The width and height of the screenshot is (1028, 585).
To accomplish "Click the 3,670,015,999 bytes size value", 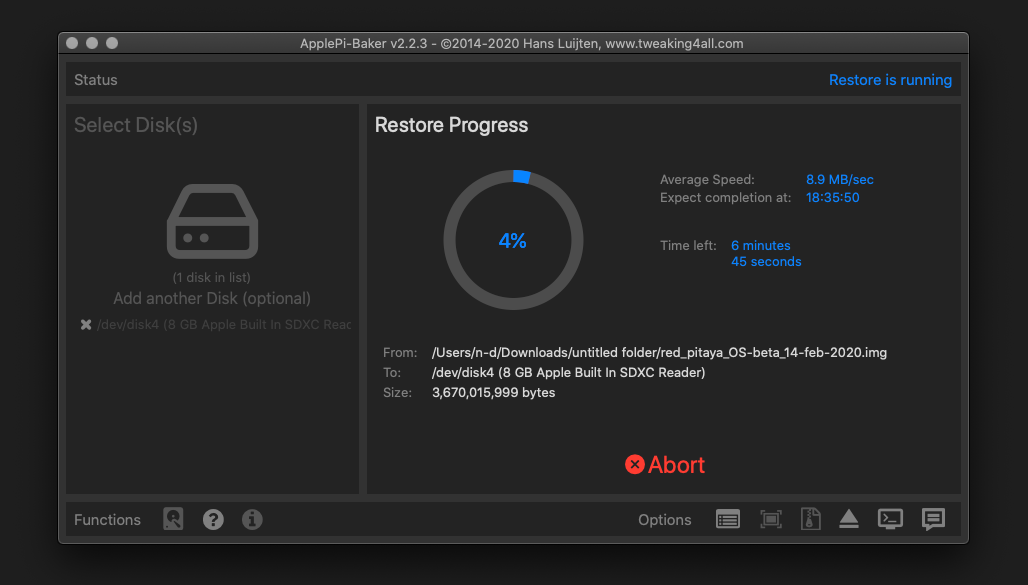I will coord(494,393).
